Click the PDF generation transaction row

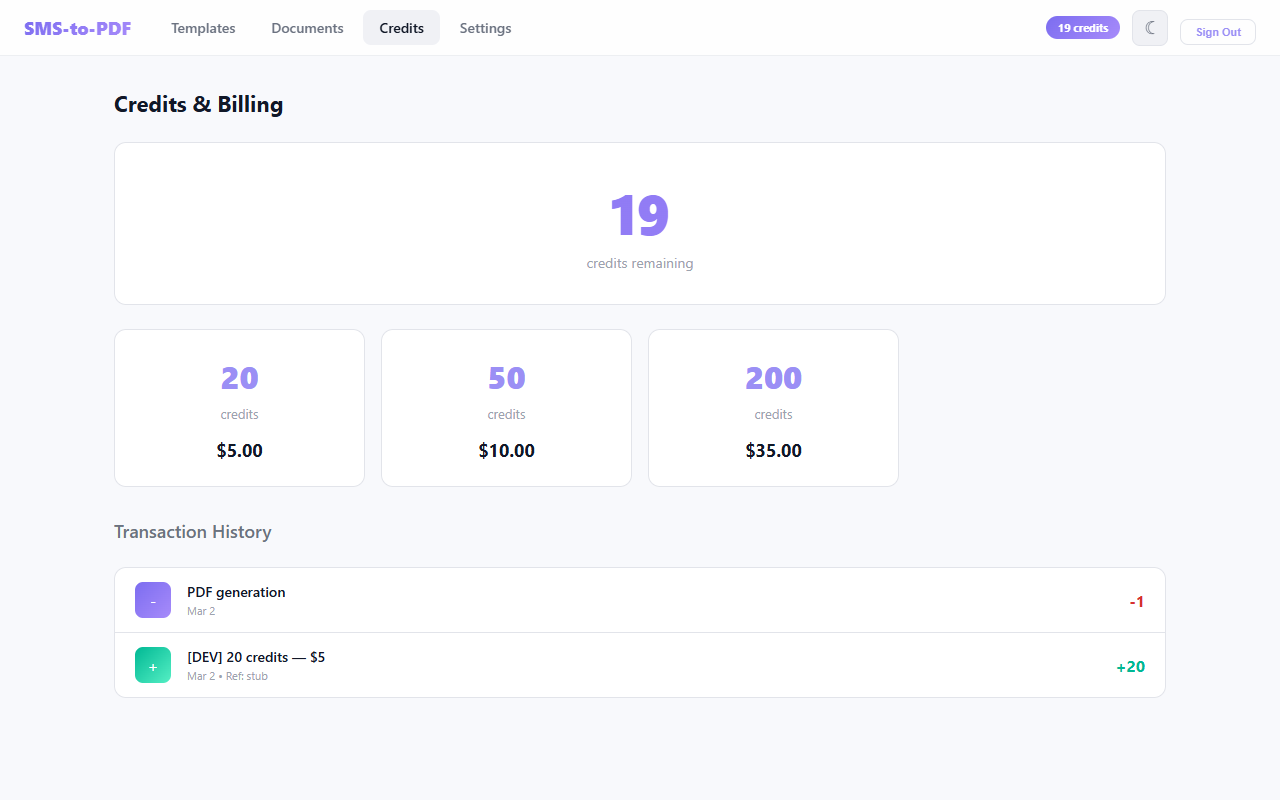tap(640, 600)
